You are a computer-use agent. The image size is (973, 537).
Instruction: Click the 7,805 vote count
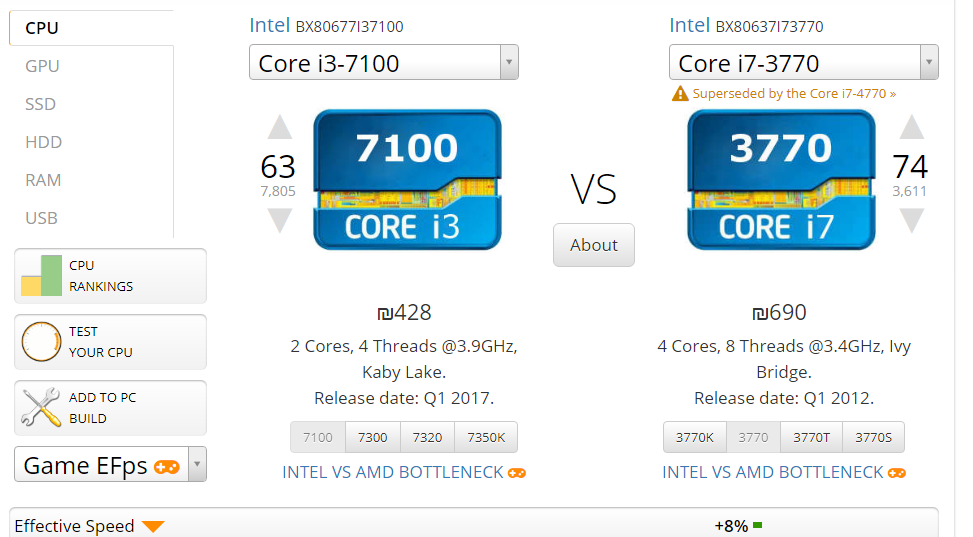(x=278, y=191)
